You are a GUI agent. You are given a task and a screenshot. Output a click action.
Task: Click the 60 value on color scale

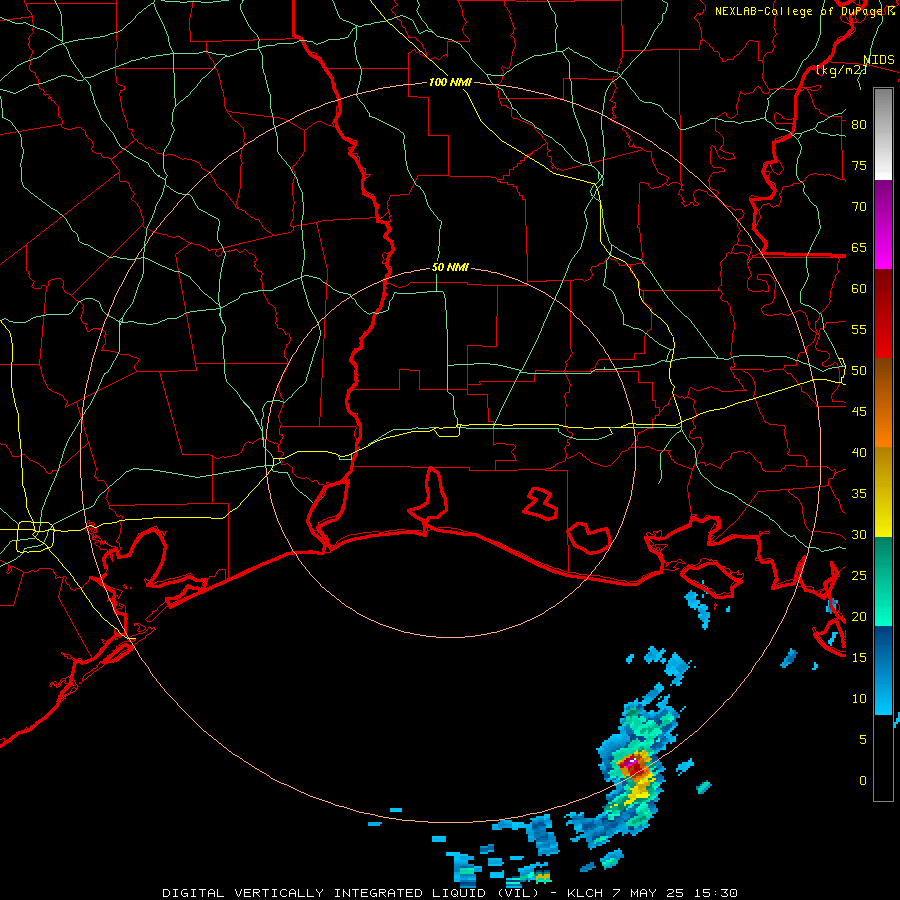coord(859,289)
